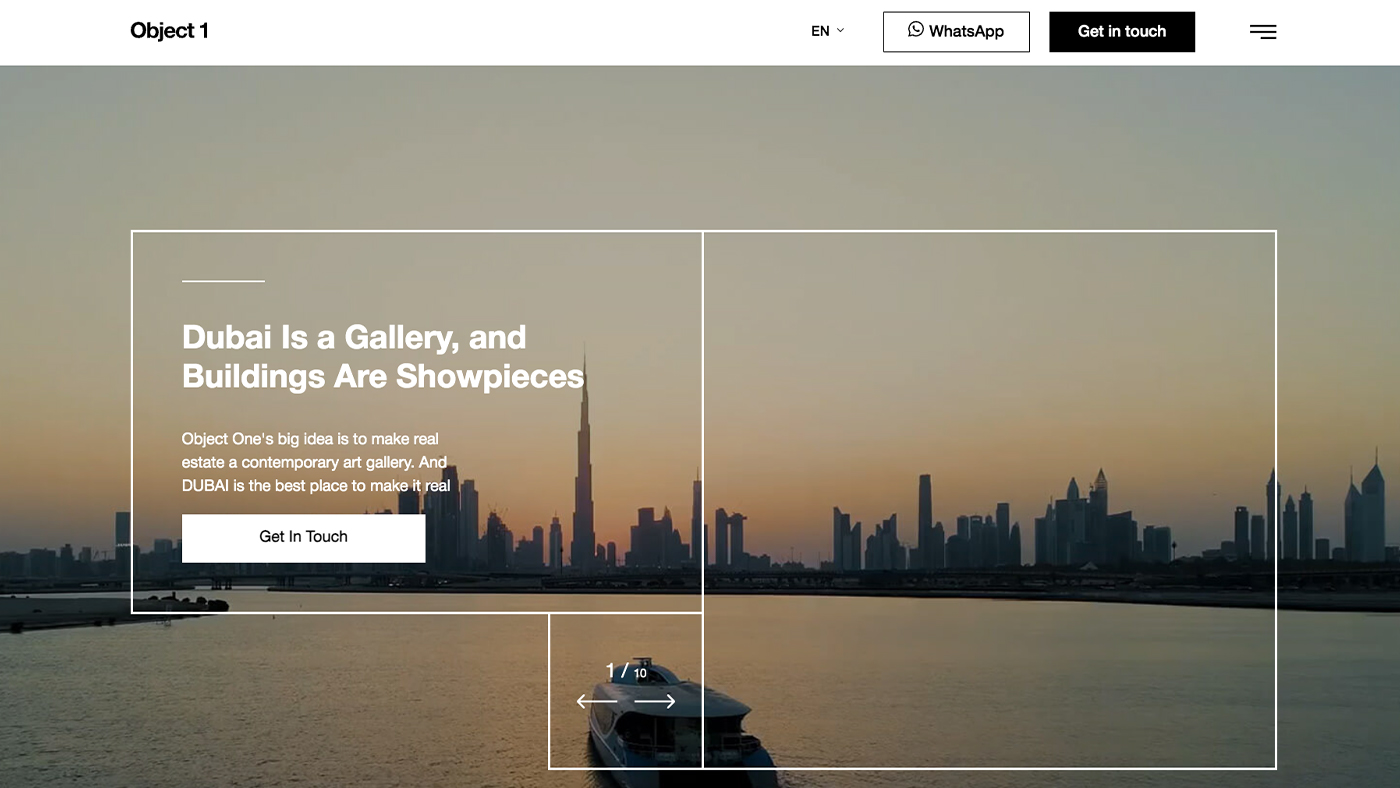
Task: Click the white Get In Touch button
Action: pyautogui.click(x=303, y=537)
